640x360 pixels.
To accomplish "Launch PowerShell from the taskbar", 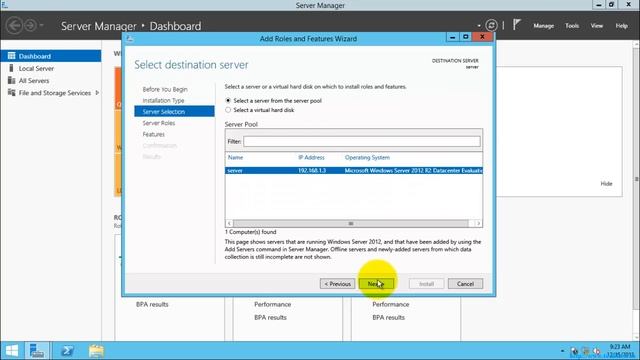I will click(x=67, y=351).
